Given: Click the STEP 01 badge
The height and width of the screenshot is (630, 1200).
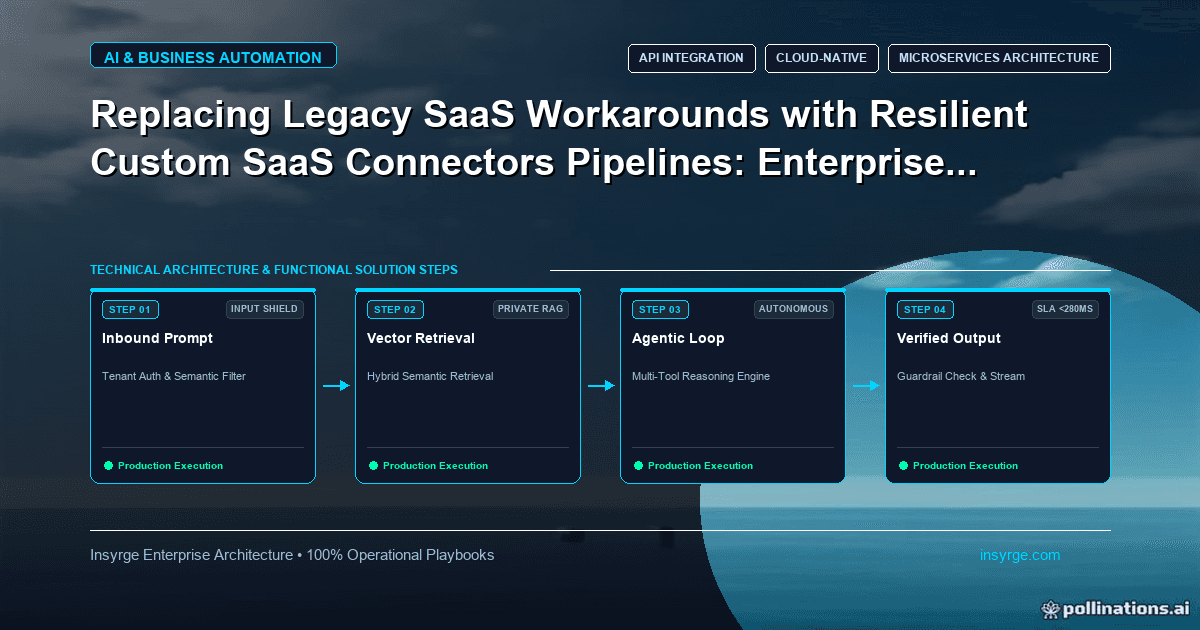Looking at the screenshot, I should pos(131,310).
